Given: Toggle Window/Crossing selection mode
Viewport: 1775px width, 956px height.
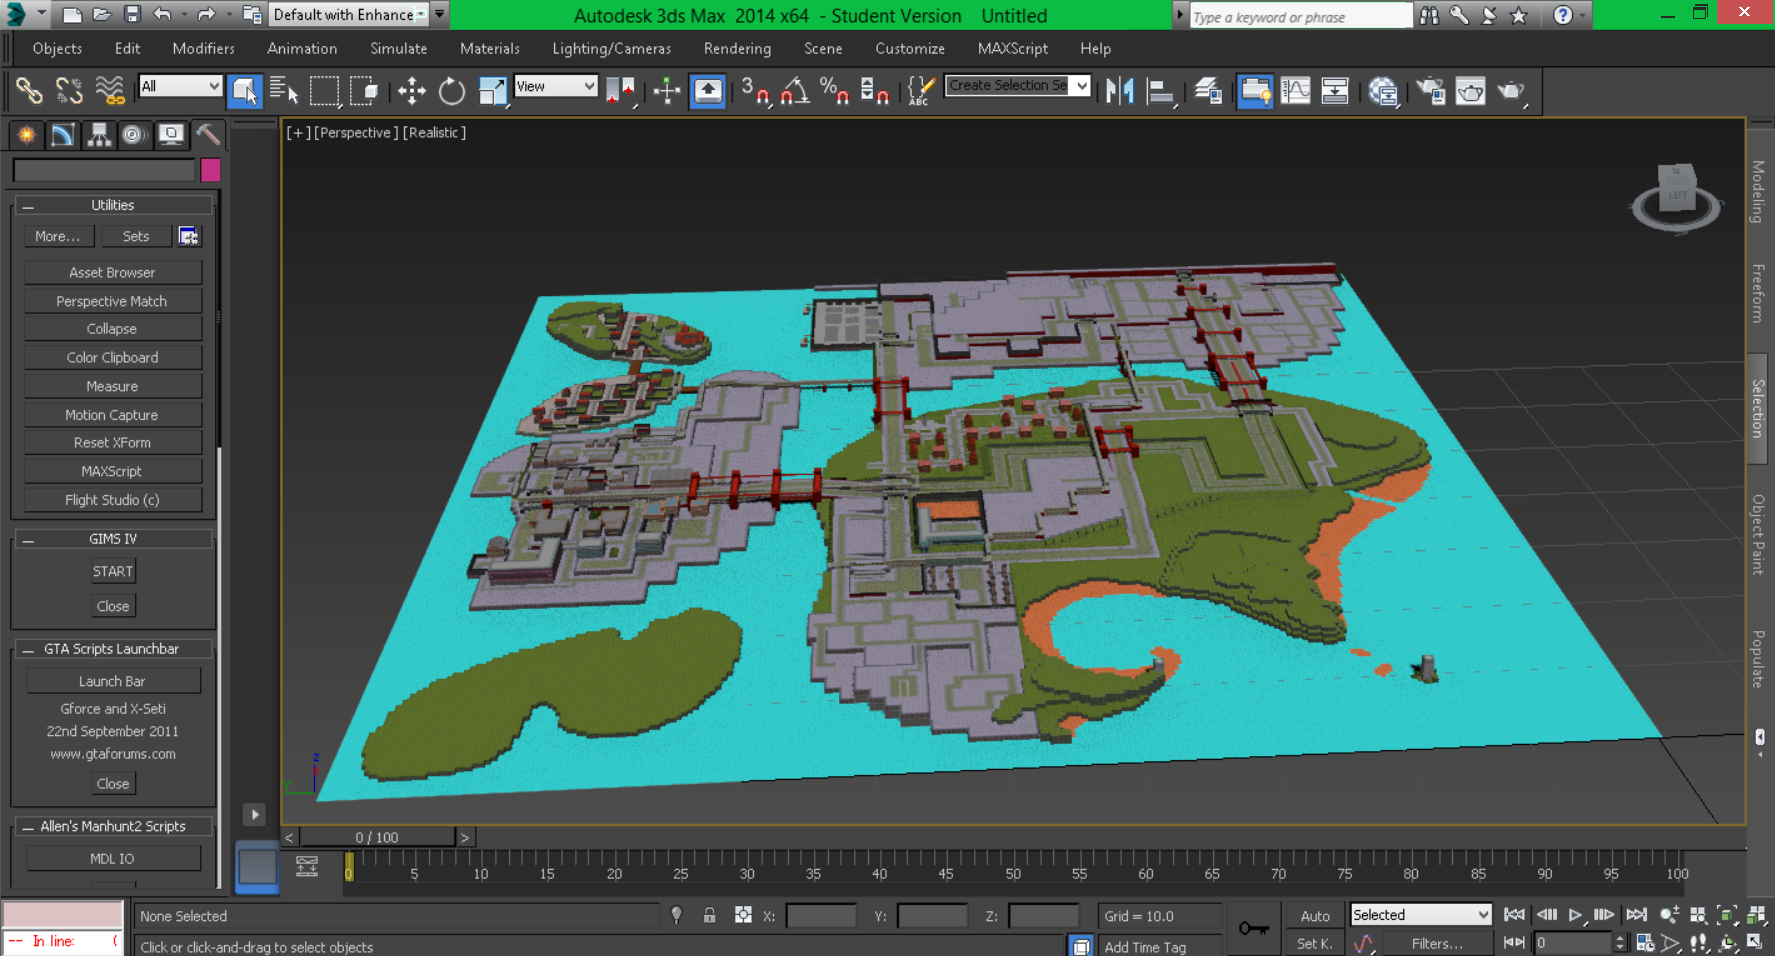Looking at the screenshot, I should coord(365,91).
